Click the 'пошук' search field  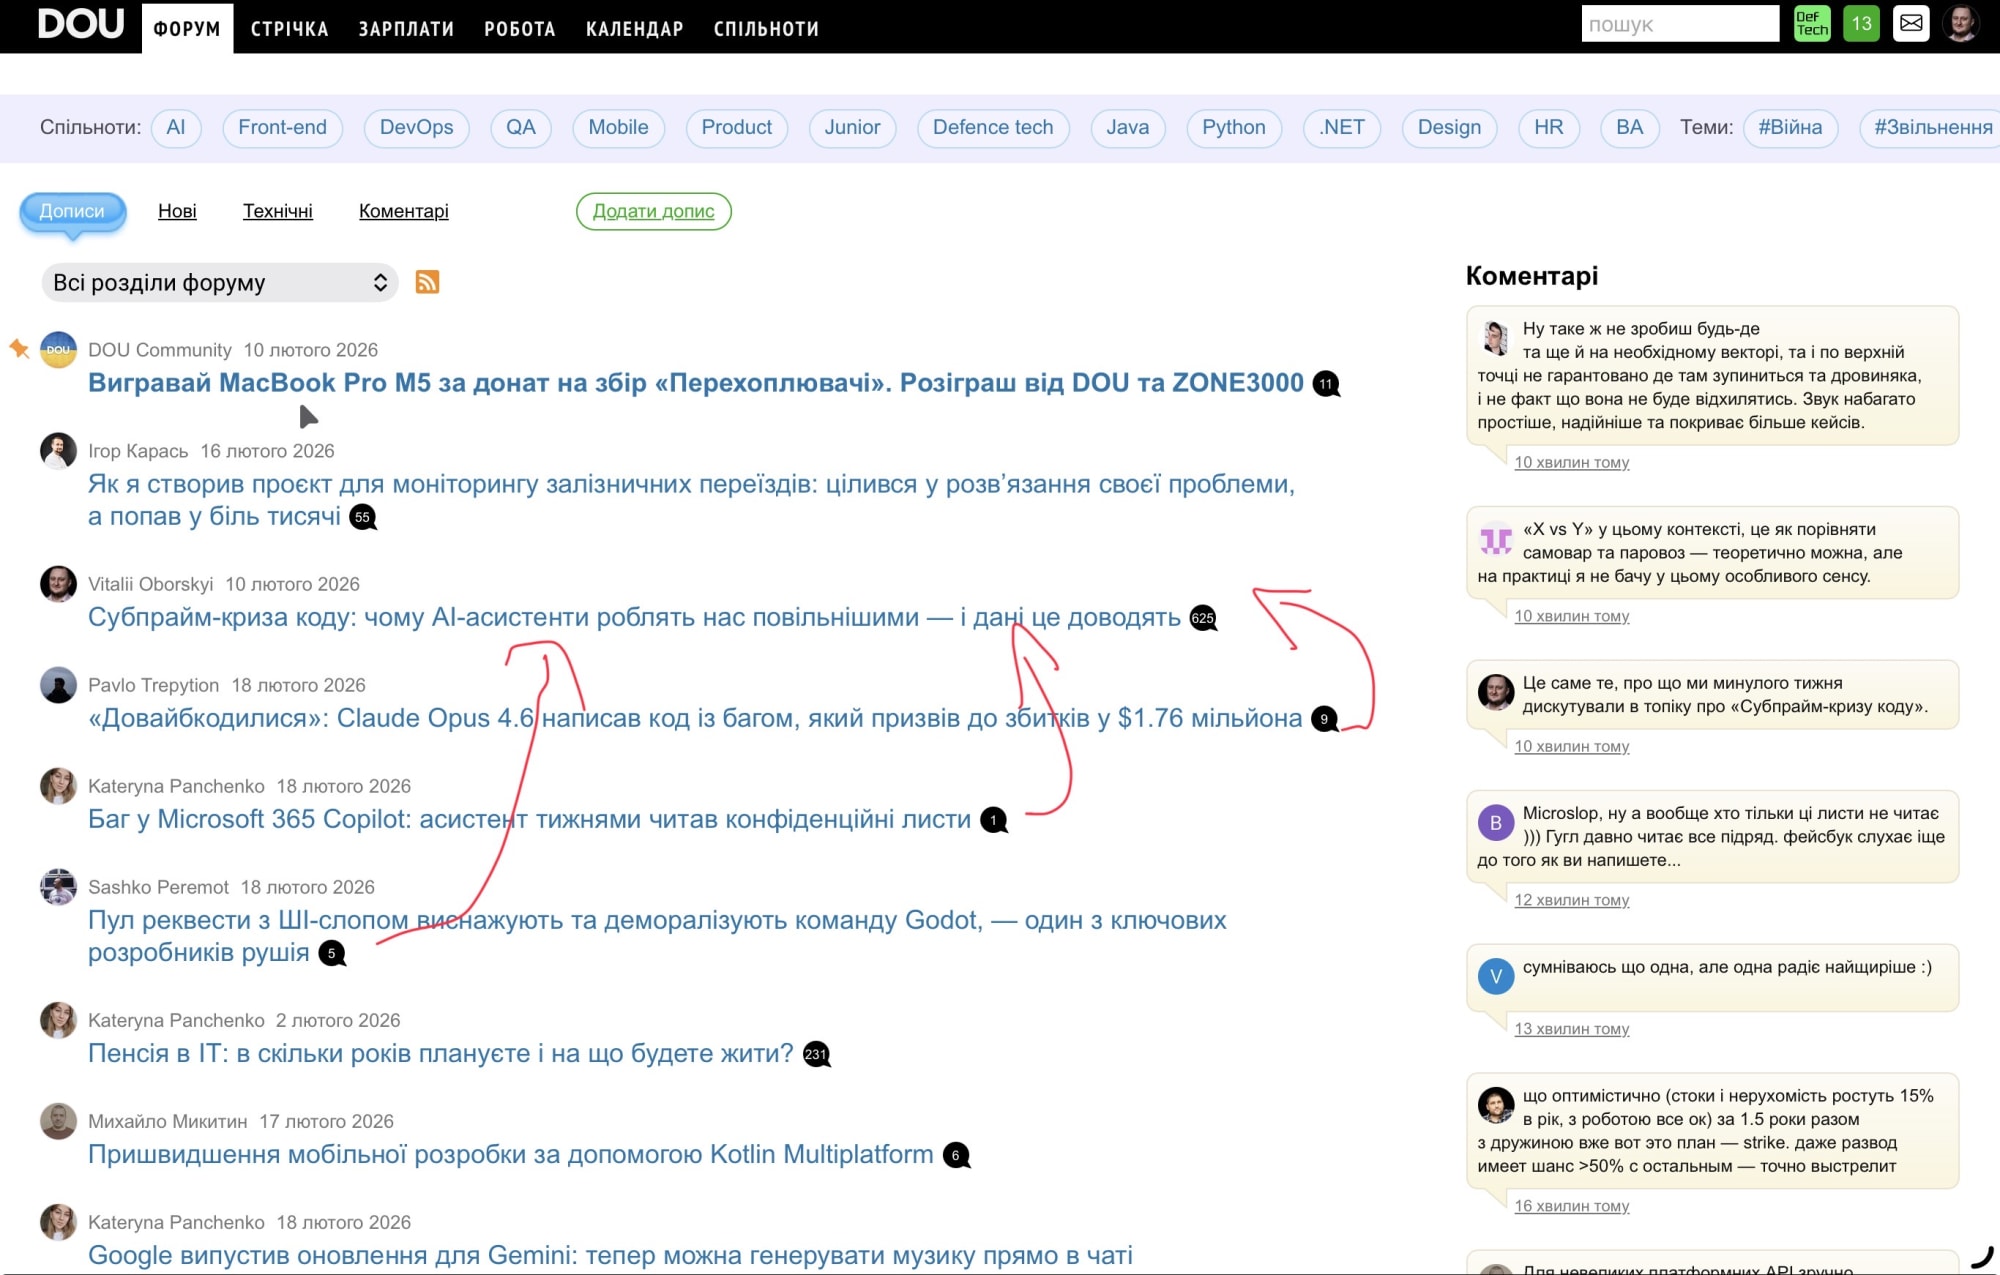(1679, 24)
